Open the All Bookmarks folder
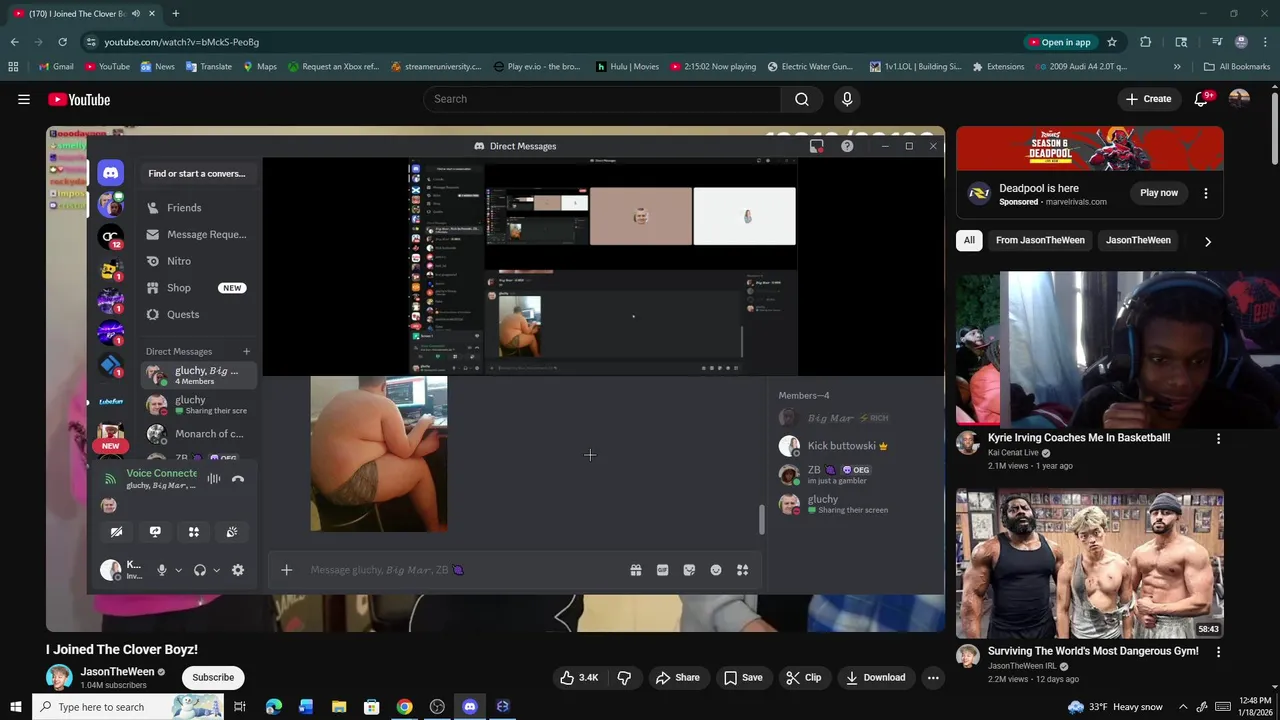1280x720 pixels. (1237, 66)
